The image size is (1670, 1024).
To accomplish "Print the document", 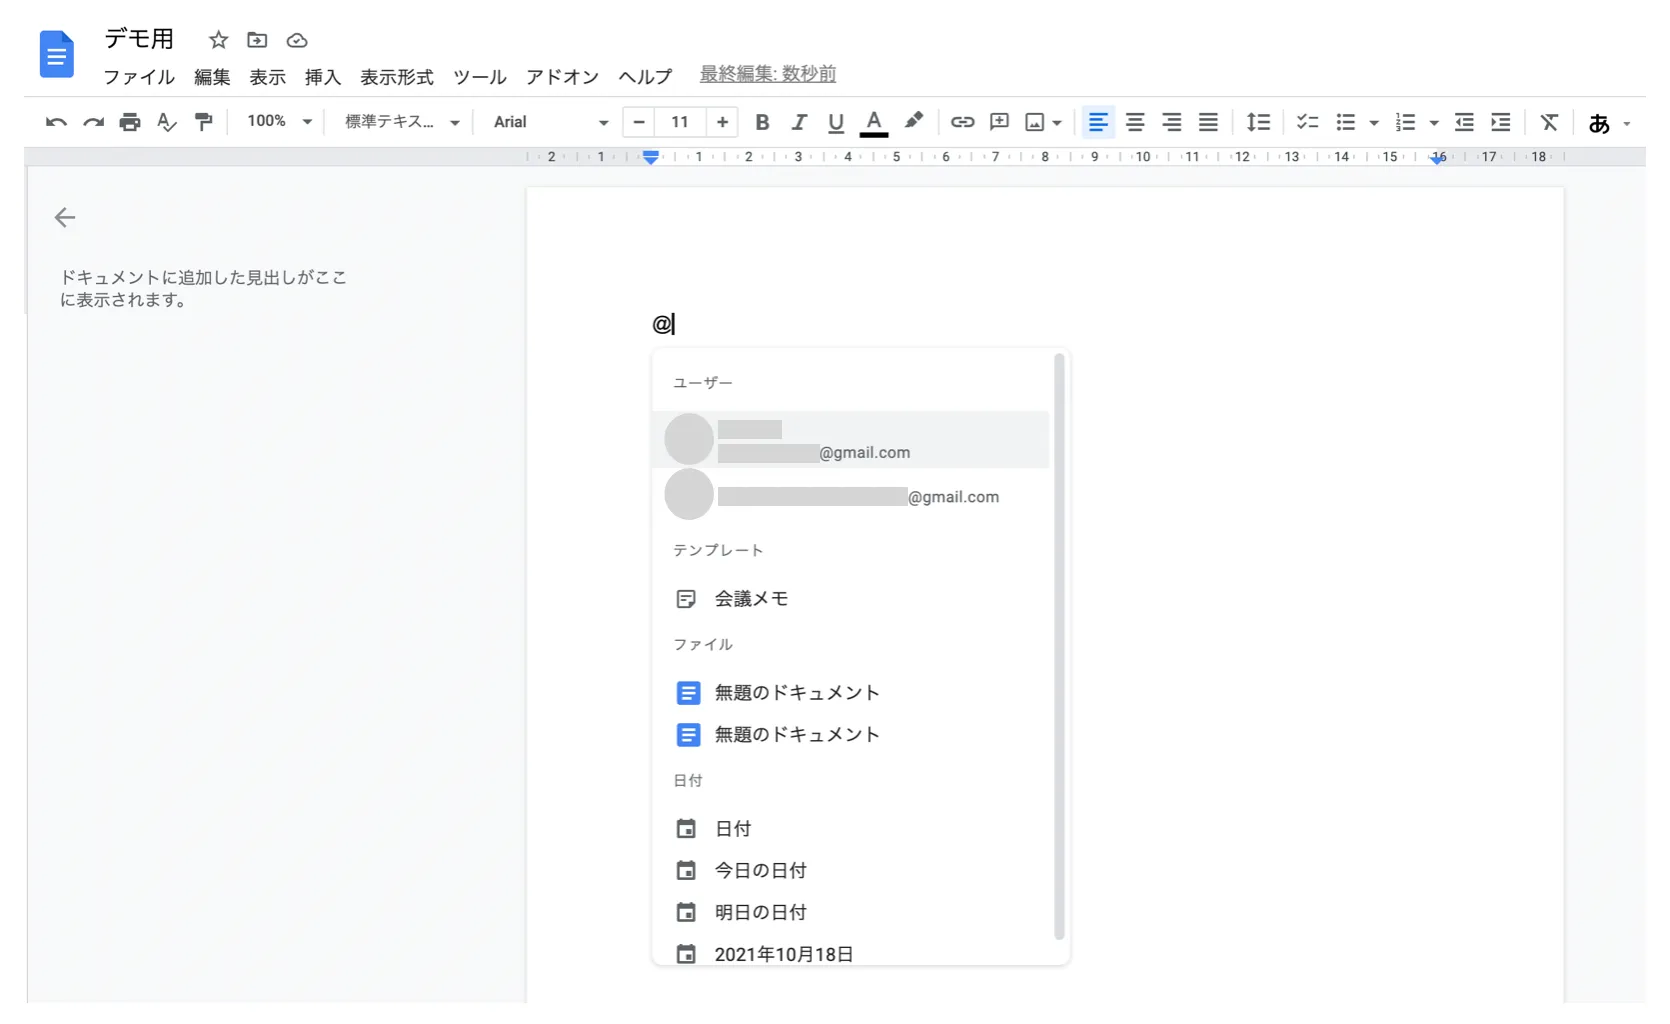I will coord(130,122).
